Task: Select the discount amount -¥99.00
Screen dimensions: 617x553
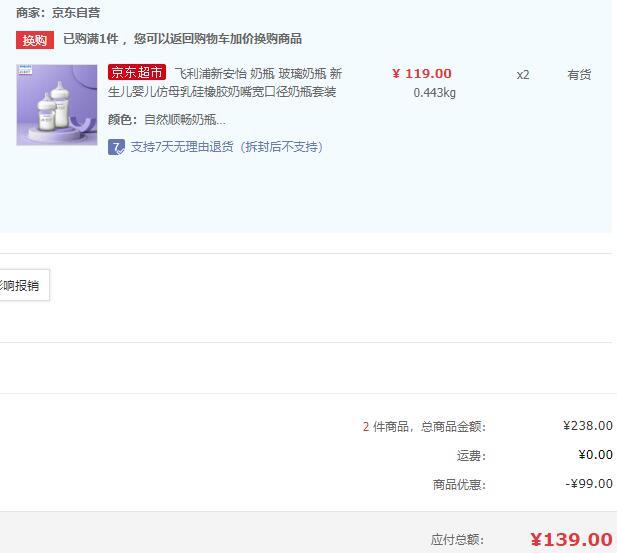Action: 589,483
